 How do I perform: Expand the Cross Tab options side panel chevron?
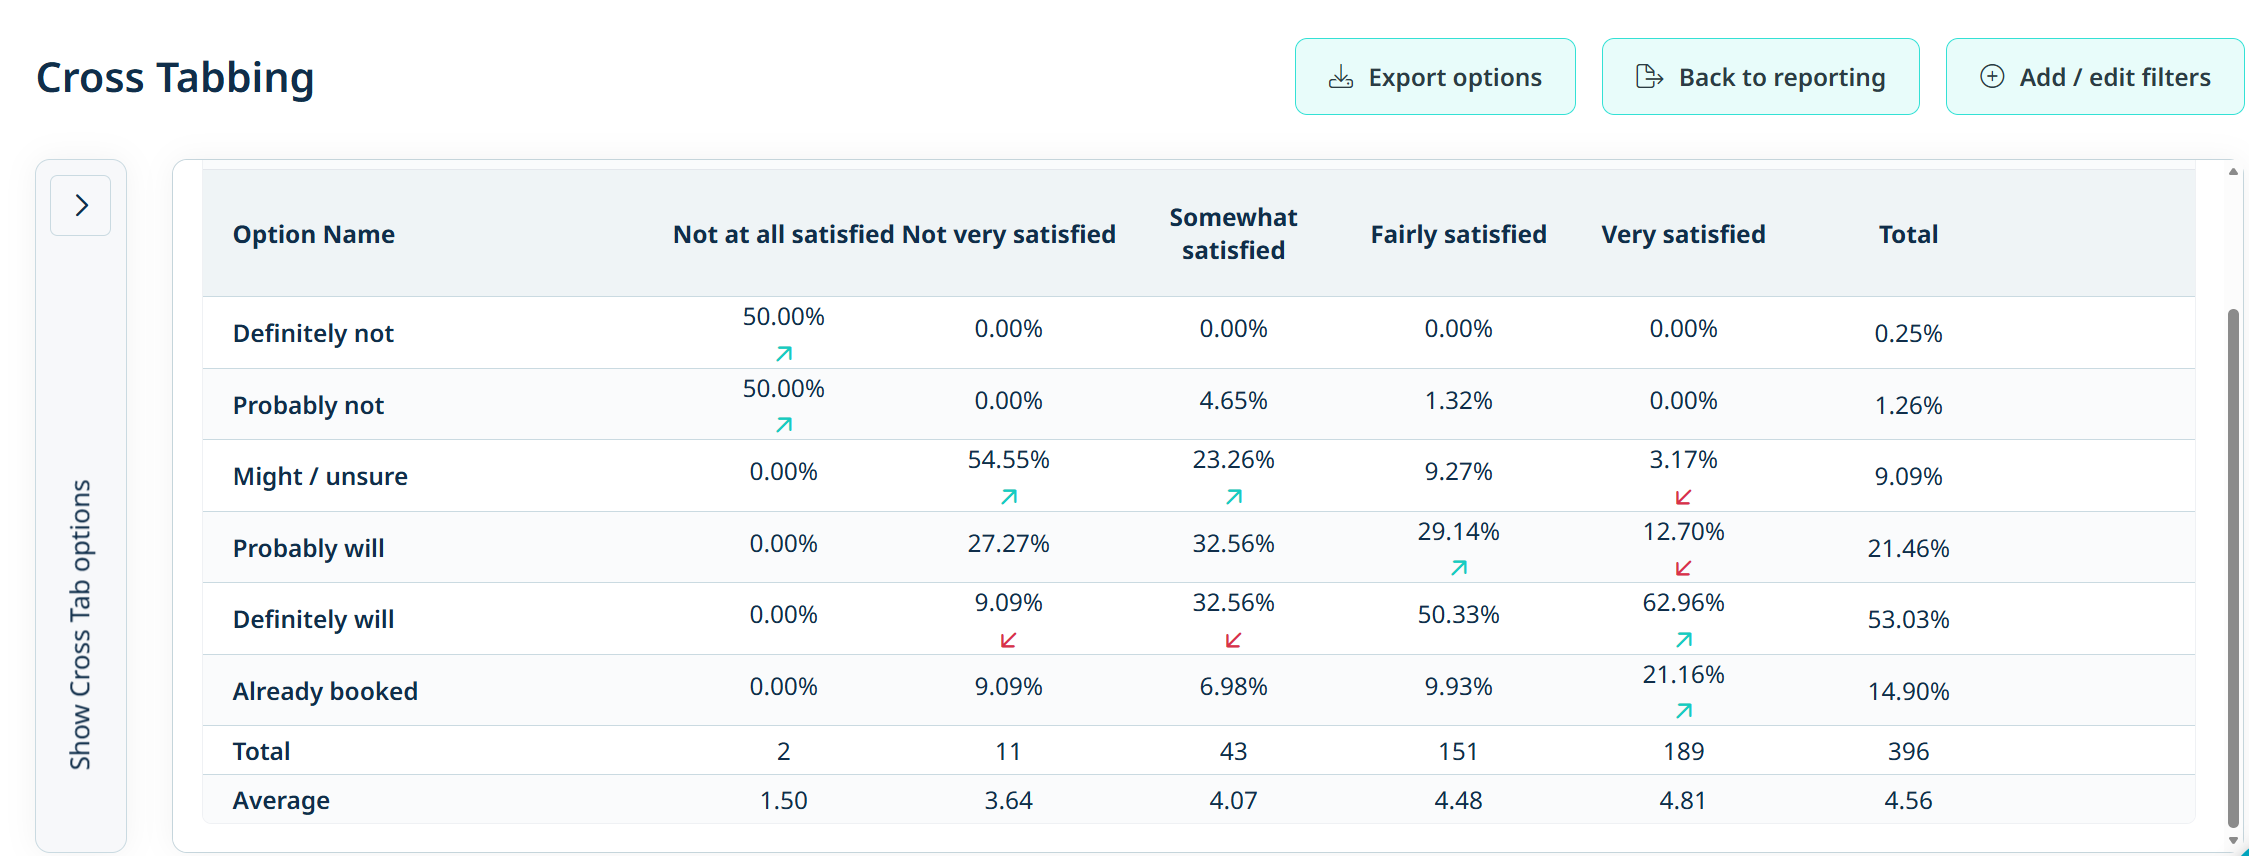click(81, 205)
